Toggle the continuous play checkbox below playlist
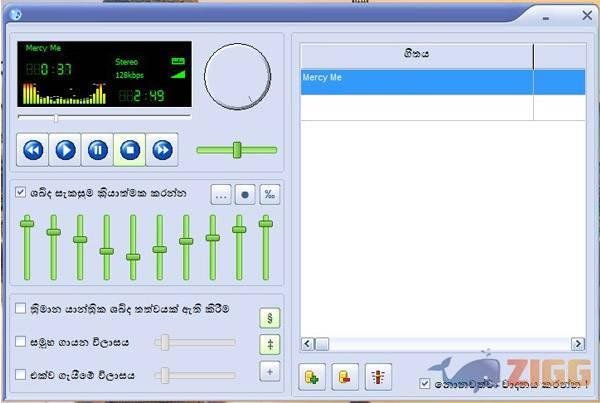Viewport: 600px width, 403px height. point(426,383)
